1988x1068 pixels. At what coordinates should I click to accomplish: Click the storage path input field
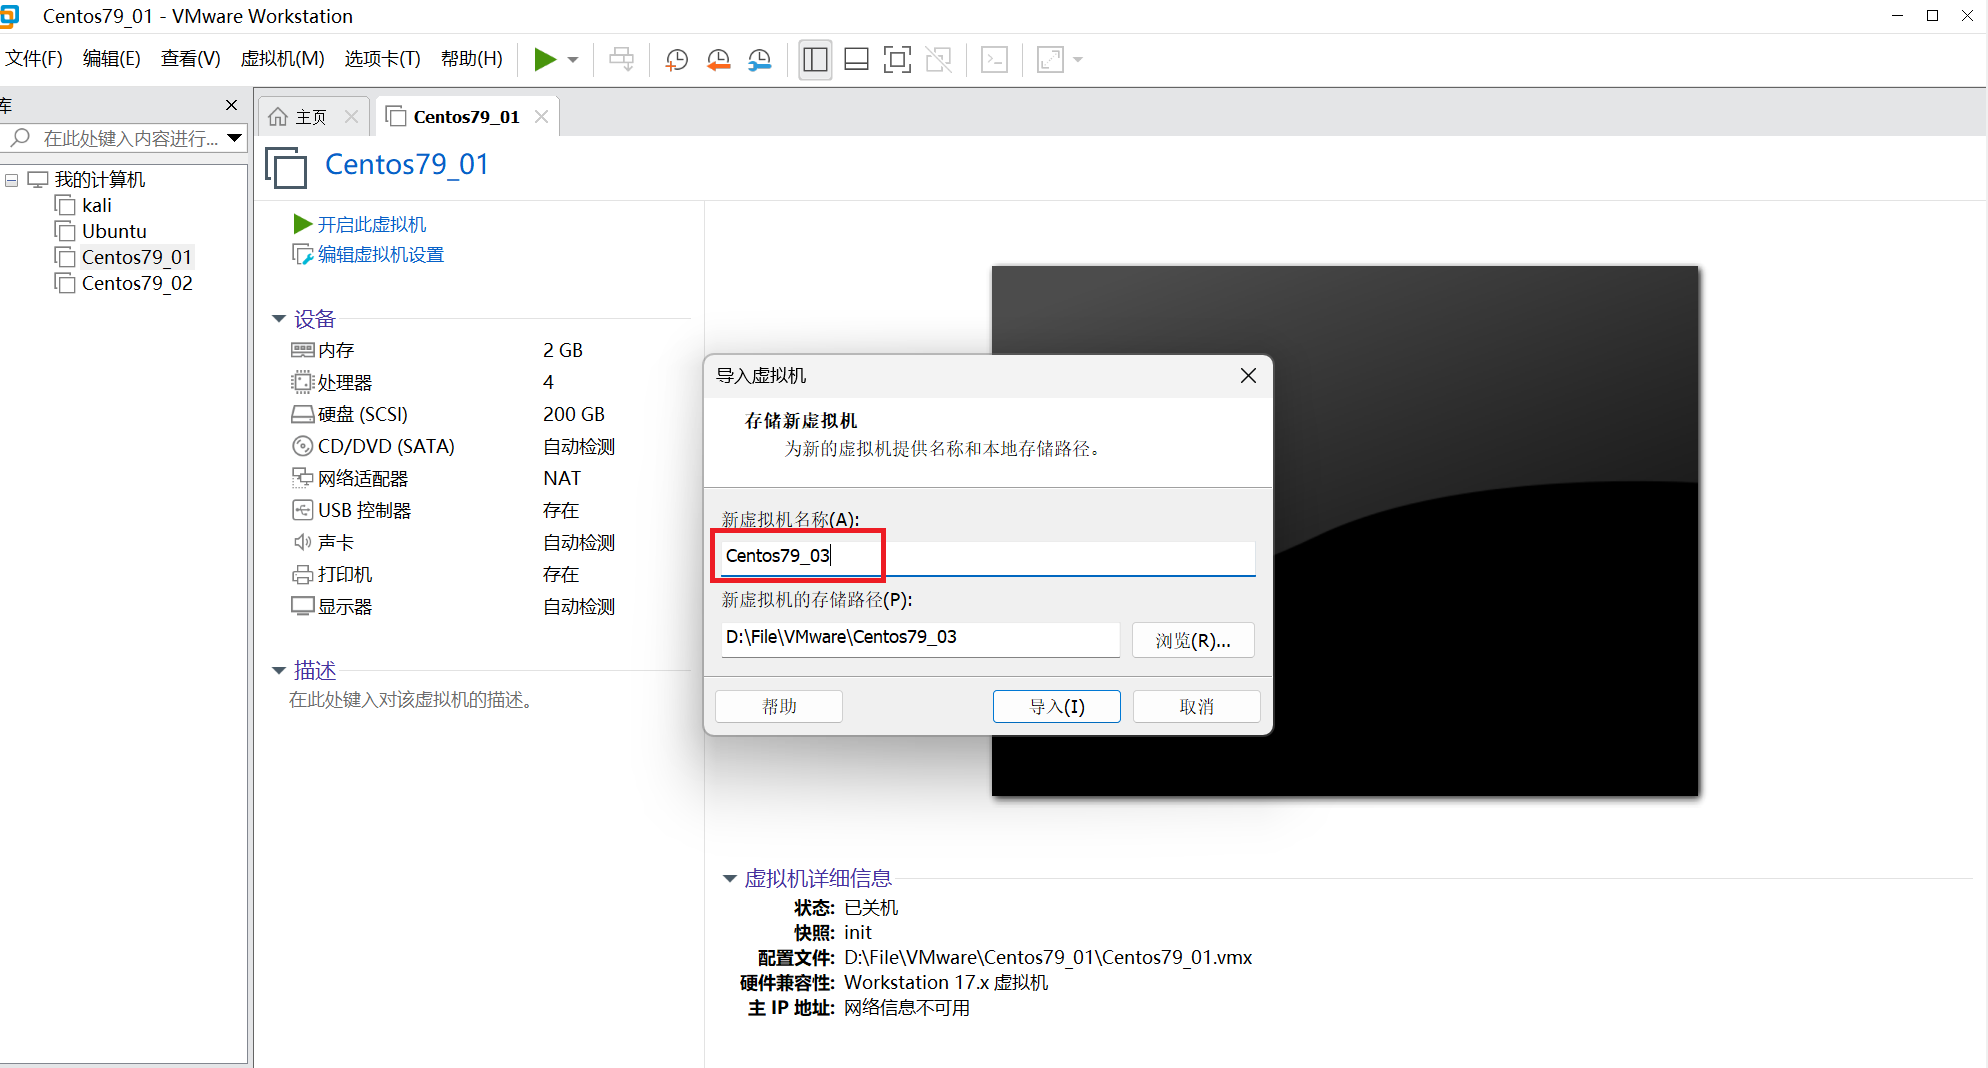tap(920, 638)
